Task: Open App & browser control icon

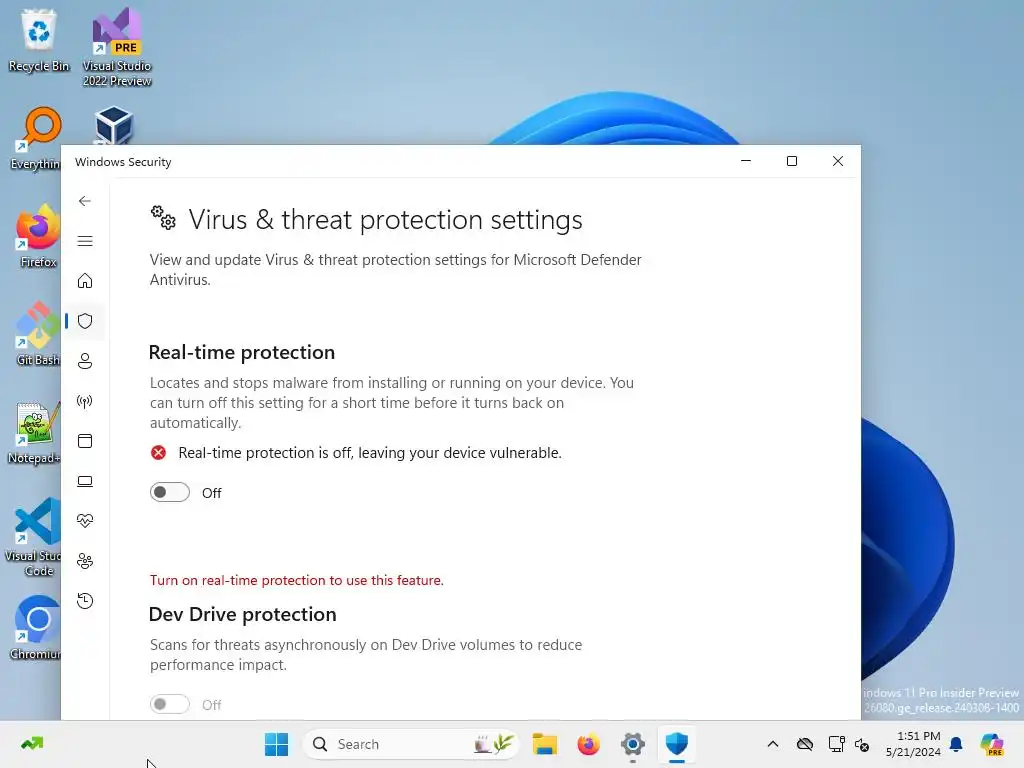Action: click(85, 441)
